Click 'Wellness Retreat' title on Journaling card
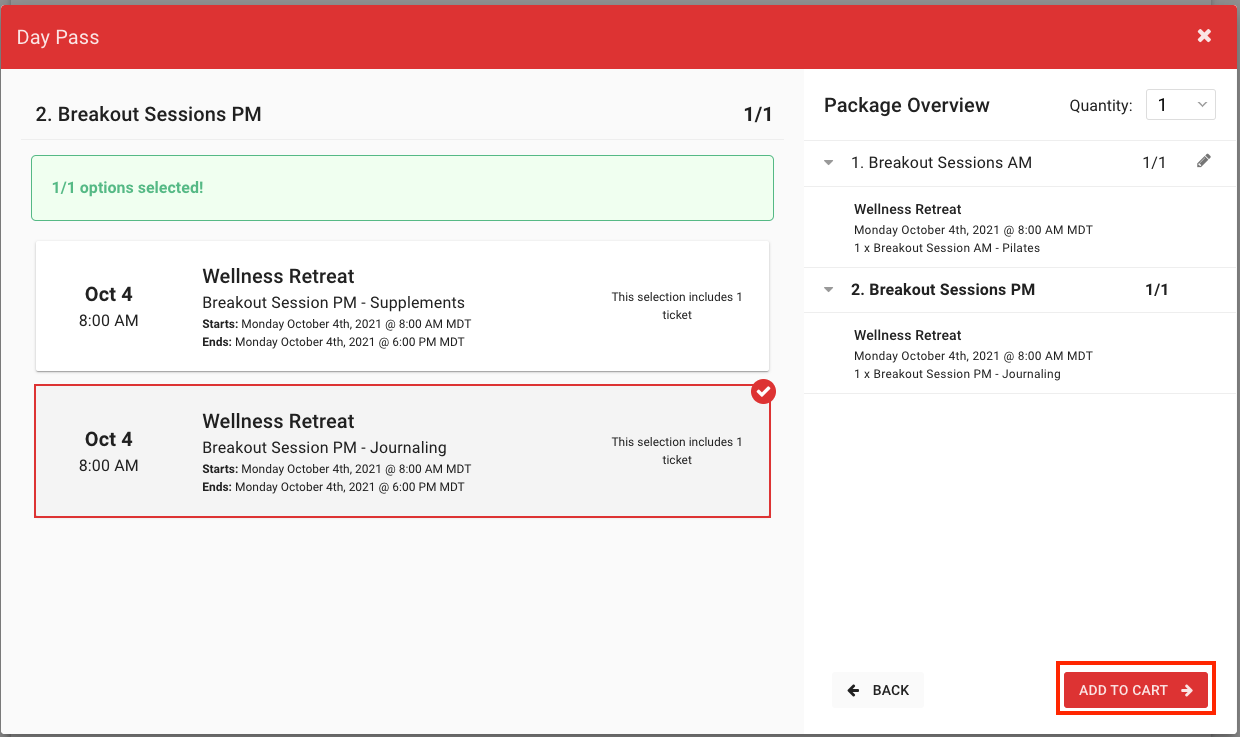1240x737 pixels. [x=278, y=421]
